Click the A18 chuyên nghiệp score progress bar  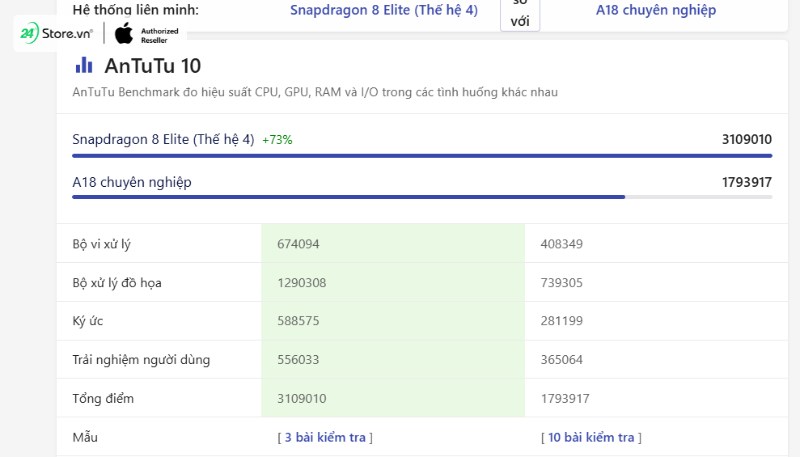(422, 197)
